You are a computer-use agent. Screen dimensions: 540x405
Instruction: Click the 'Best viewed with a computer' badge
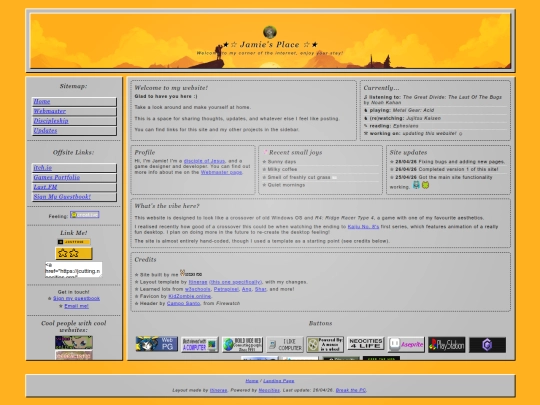[x=200, y=344]
